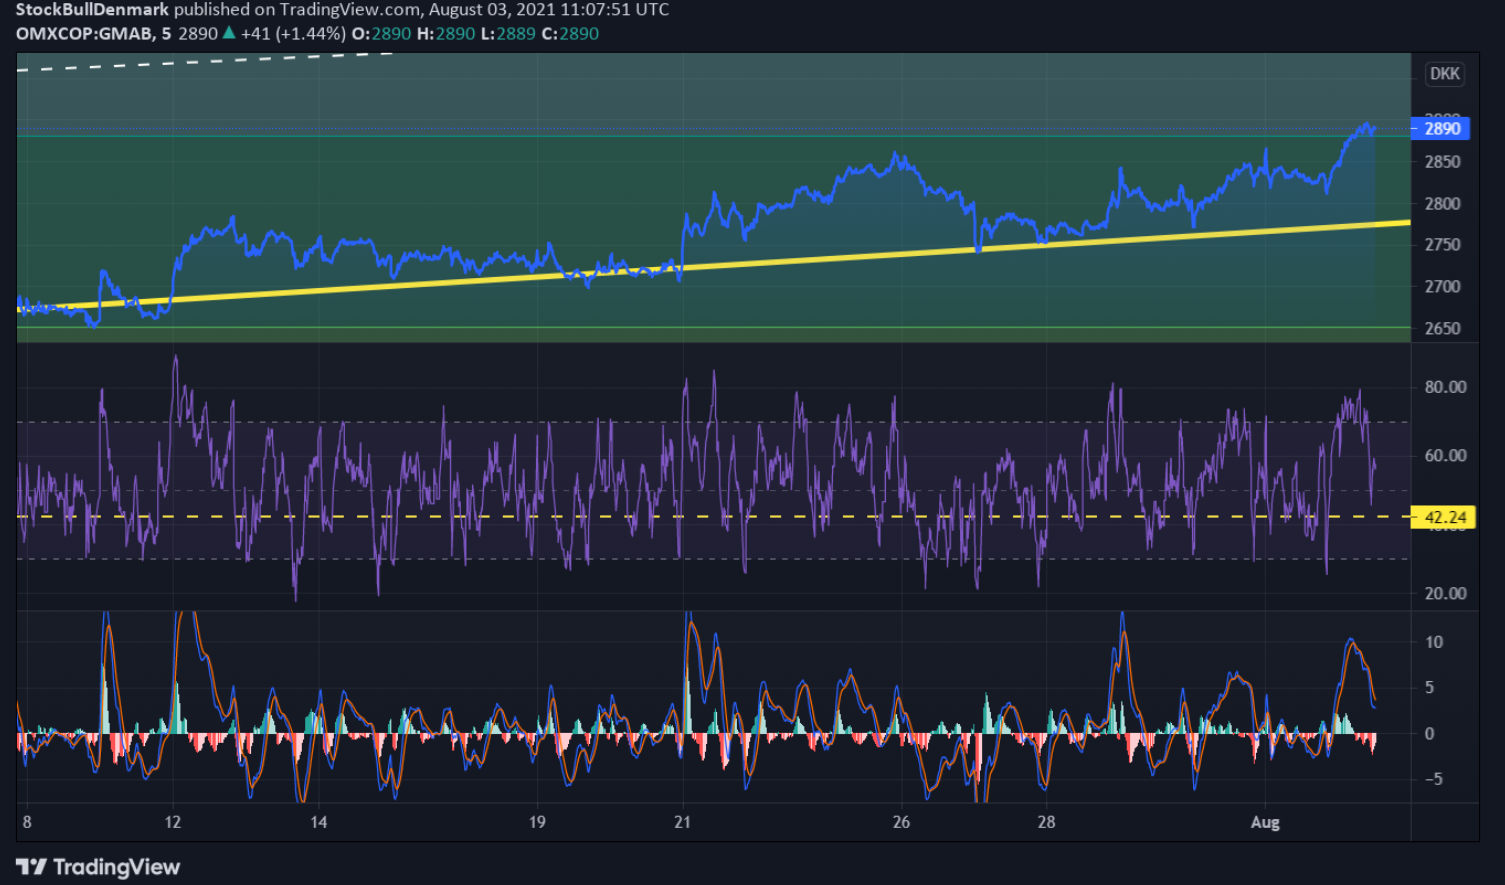Click the 20.00 RSI scale label
This screenshot has width=1505, height=885.
(x=1445, y=593)
